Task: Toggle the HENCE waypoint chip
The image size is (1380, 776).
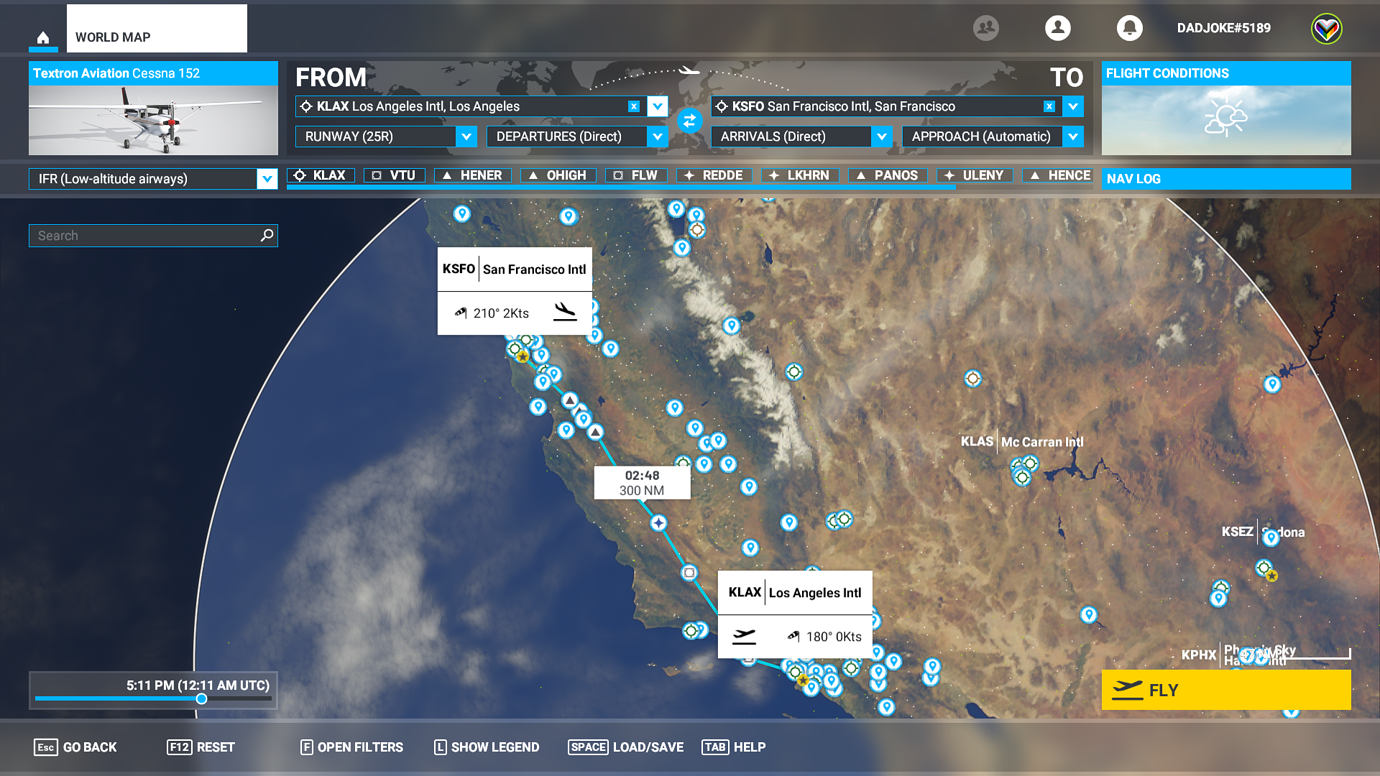Action: pyautogui.click(x=1057, y=174)
